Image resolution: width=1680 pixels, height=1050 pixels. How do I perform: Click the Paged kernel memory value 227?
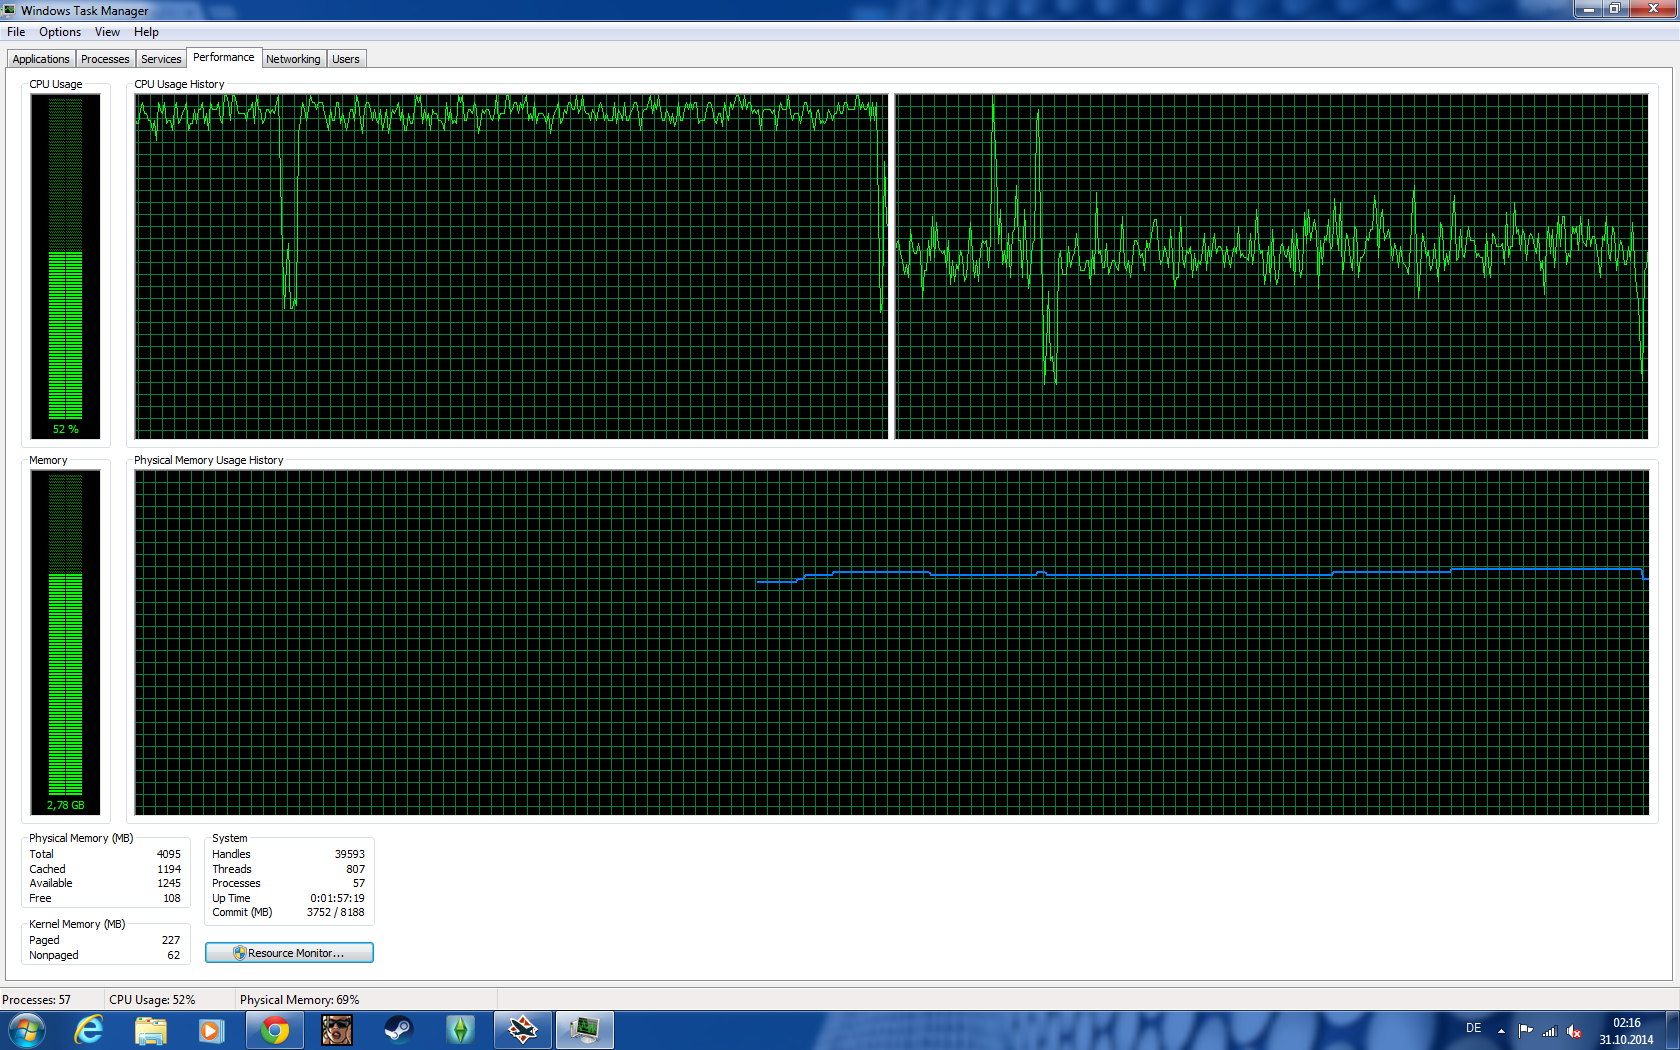171,940
